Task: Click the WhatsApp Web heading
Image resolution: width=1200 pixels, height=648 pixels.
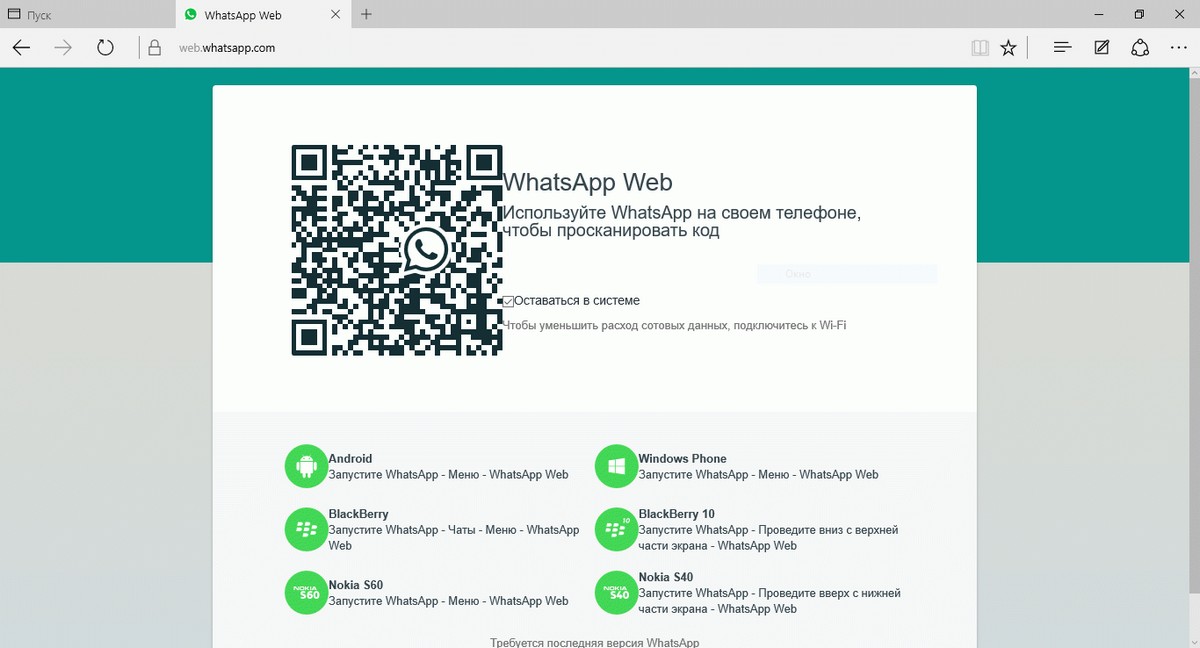Action: pyautogui.click(x=587, y=182)
